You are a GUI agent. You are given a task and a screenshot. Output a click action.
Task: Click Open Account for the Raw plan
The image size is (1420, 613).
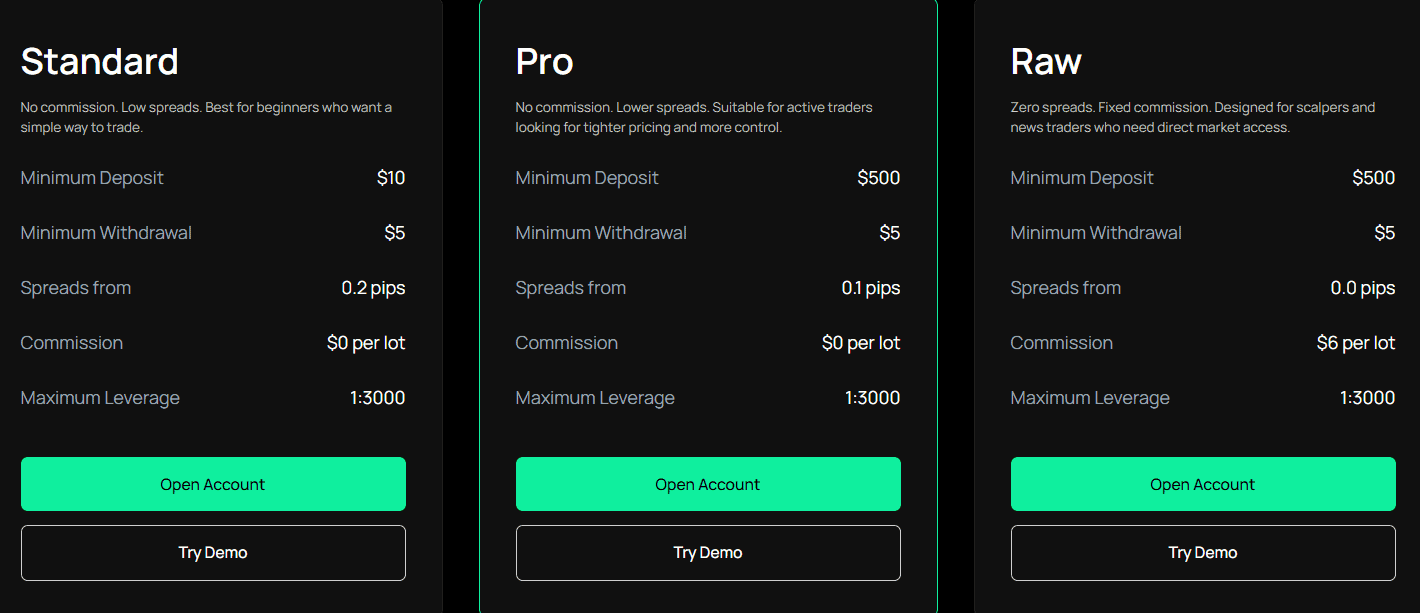click(1203, 483)
